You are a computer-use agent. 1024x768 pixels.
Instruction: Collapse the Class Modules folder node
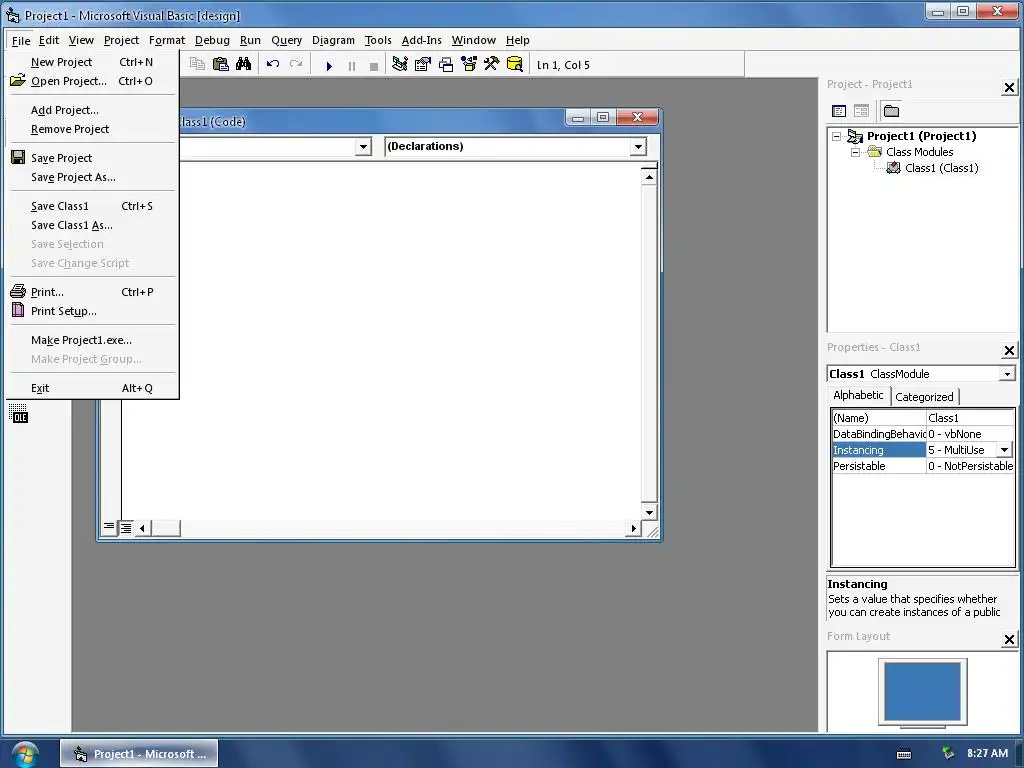point(856,152)
